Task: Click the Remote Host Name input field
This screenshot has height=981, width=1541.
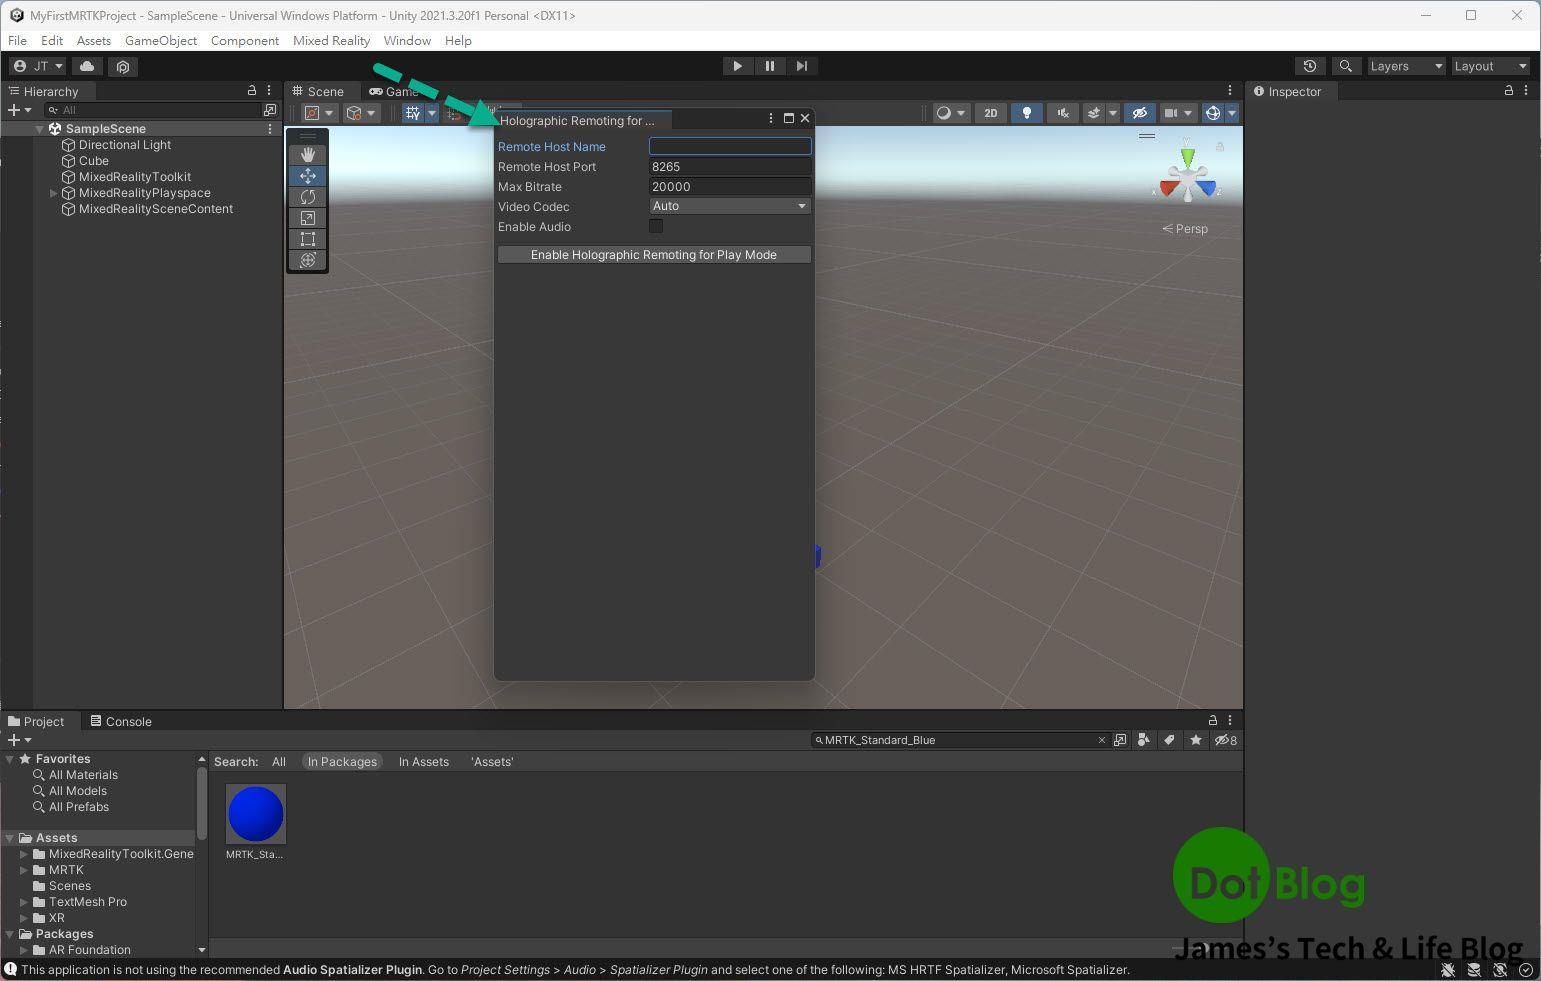Action: click(730, 146)
